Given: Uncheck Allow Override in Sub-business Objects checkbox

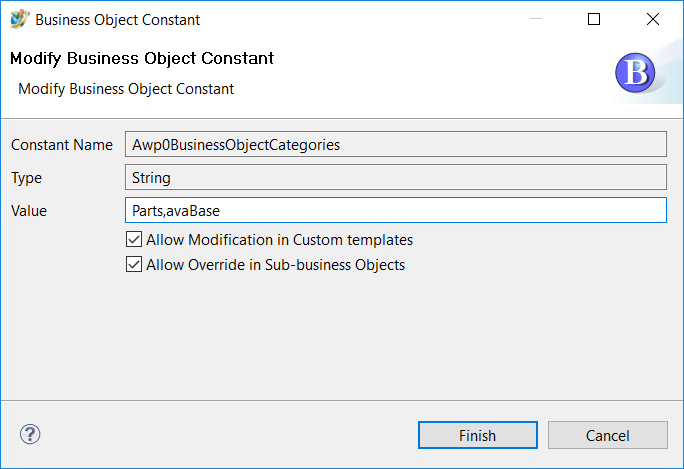Looking at the screenshot, I should pos(134,265).
